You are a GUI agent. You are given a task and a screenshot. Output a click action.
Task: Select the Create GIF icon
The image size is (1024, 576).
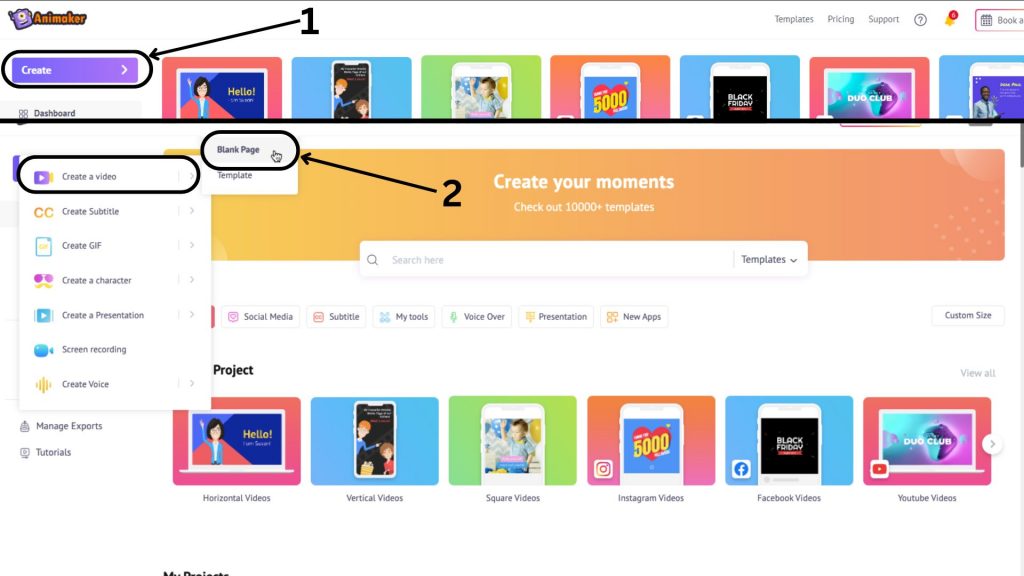[x=43, y=246]
